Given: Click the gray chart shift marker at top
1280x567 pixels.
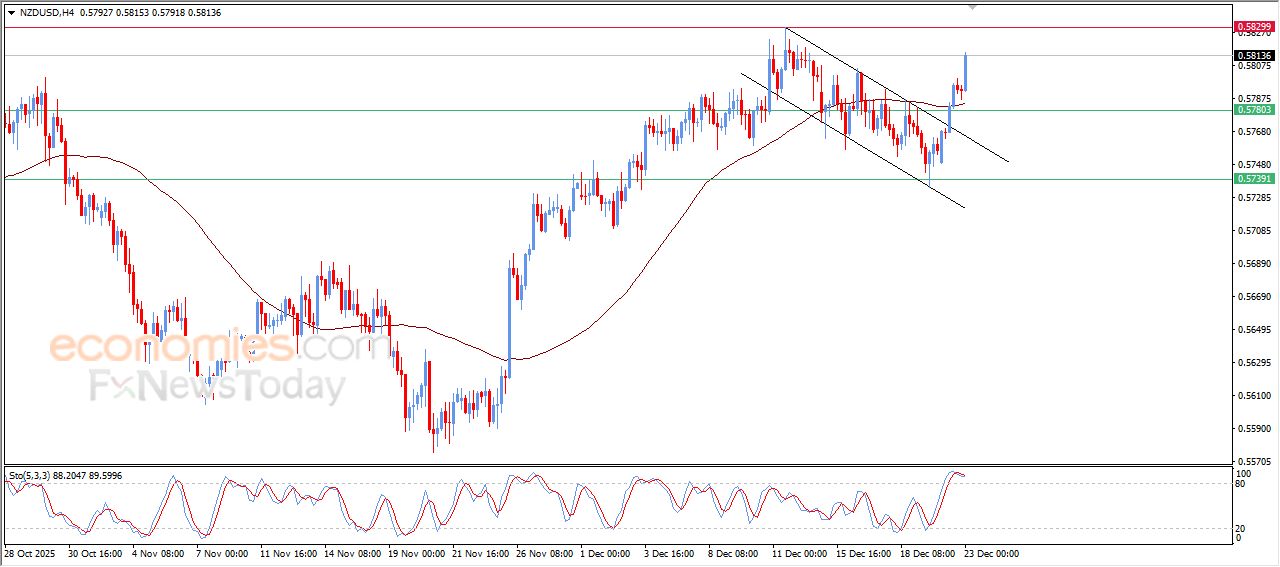Looking at the screenshot, I should (974, 7).
